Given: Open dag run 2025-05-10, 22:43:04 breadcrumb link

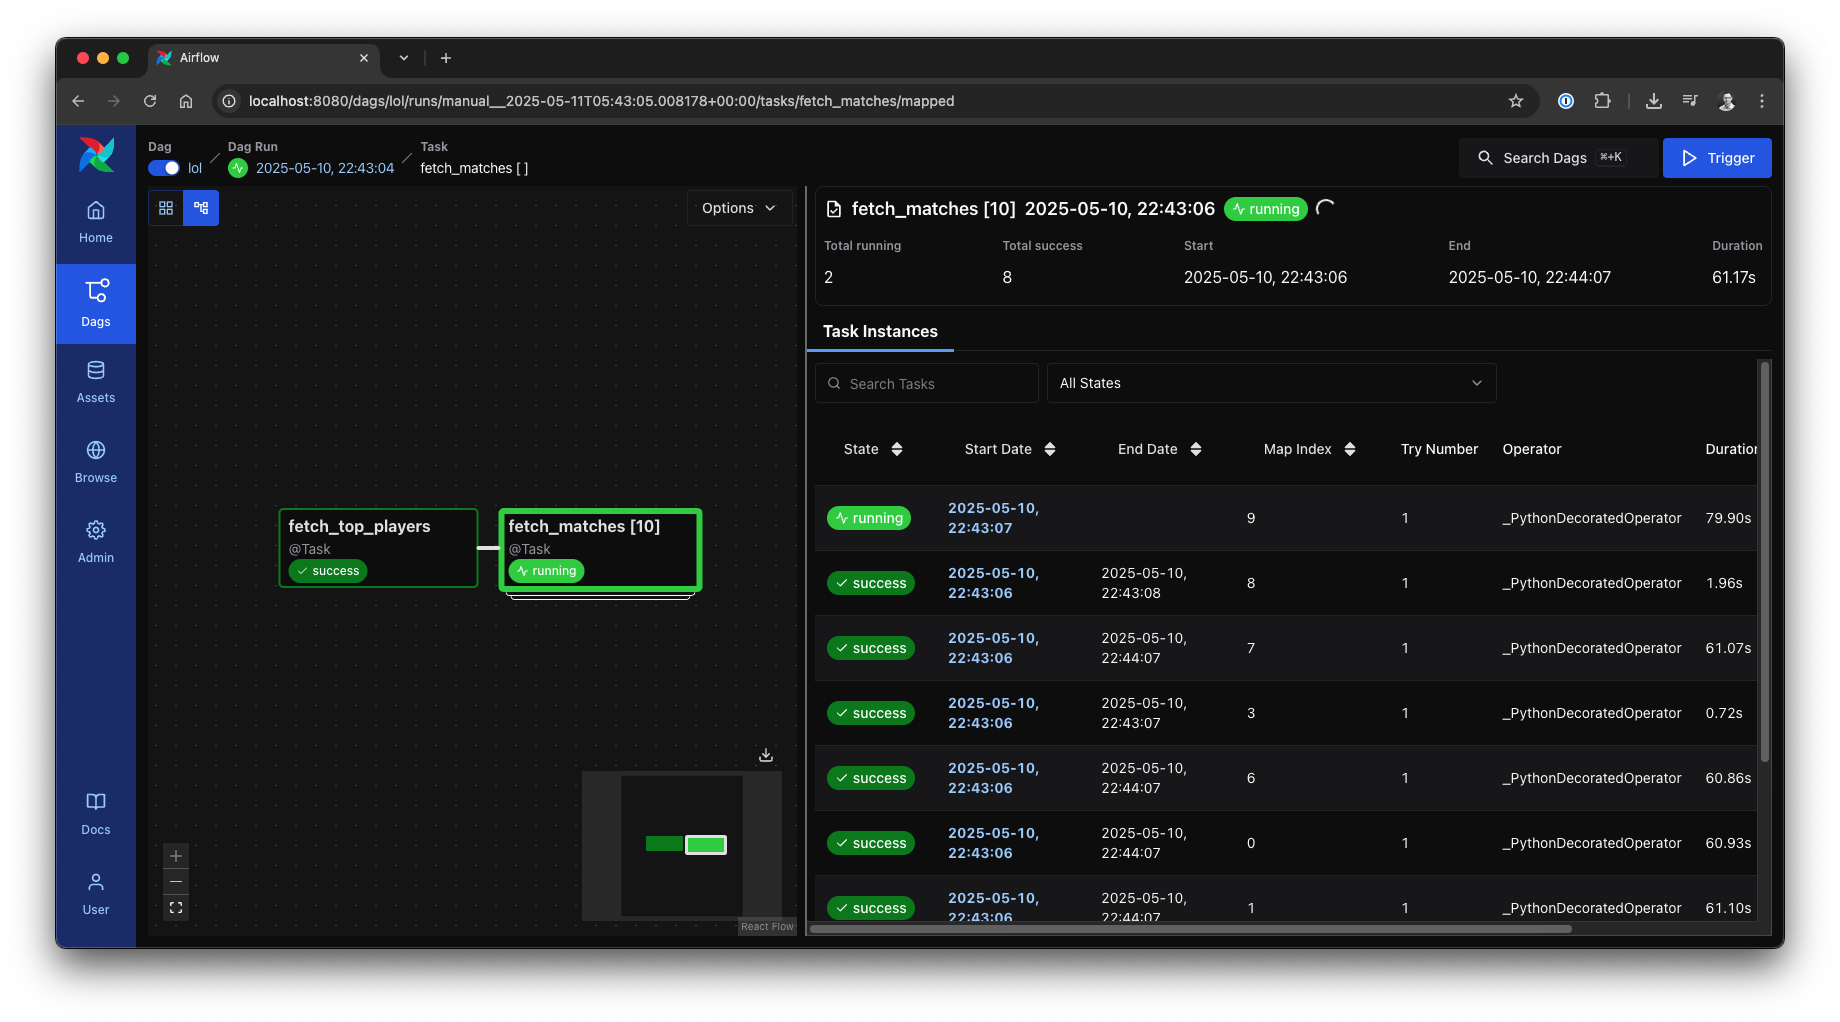Looking at the screenshot, I should point(324,168).
